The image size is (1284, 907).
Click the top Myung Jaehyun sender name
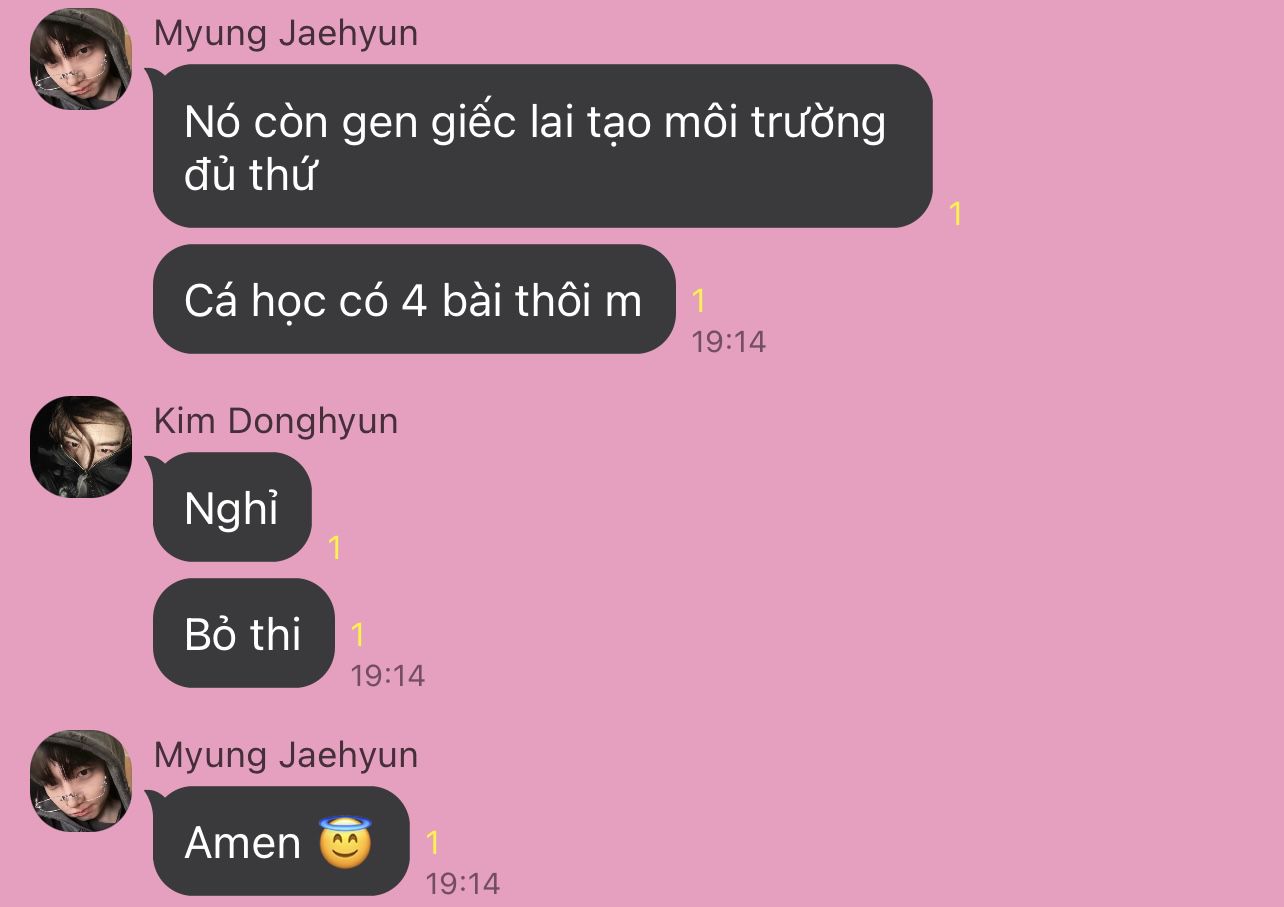[x=286, y=33]
